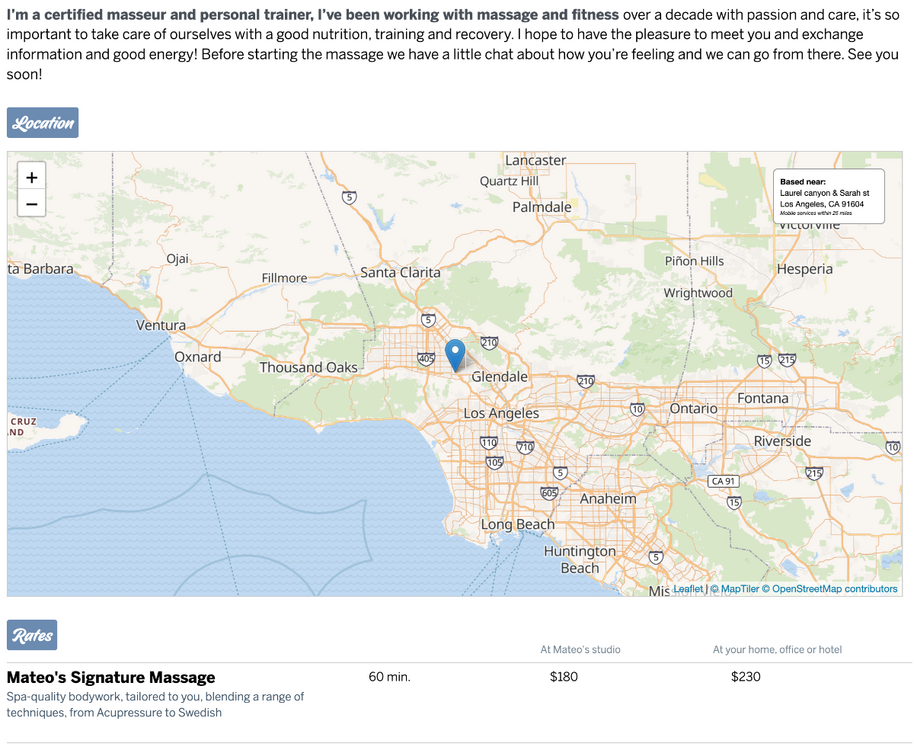Select Mateo's Signature Massage title
Viewport: 914px width, 750px height.
(x=111, y=678)
